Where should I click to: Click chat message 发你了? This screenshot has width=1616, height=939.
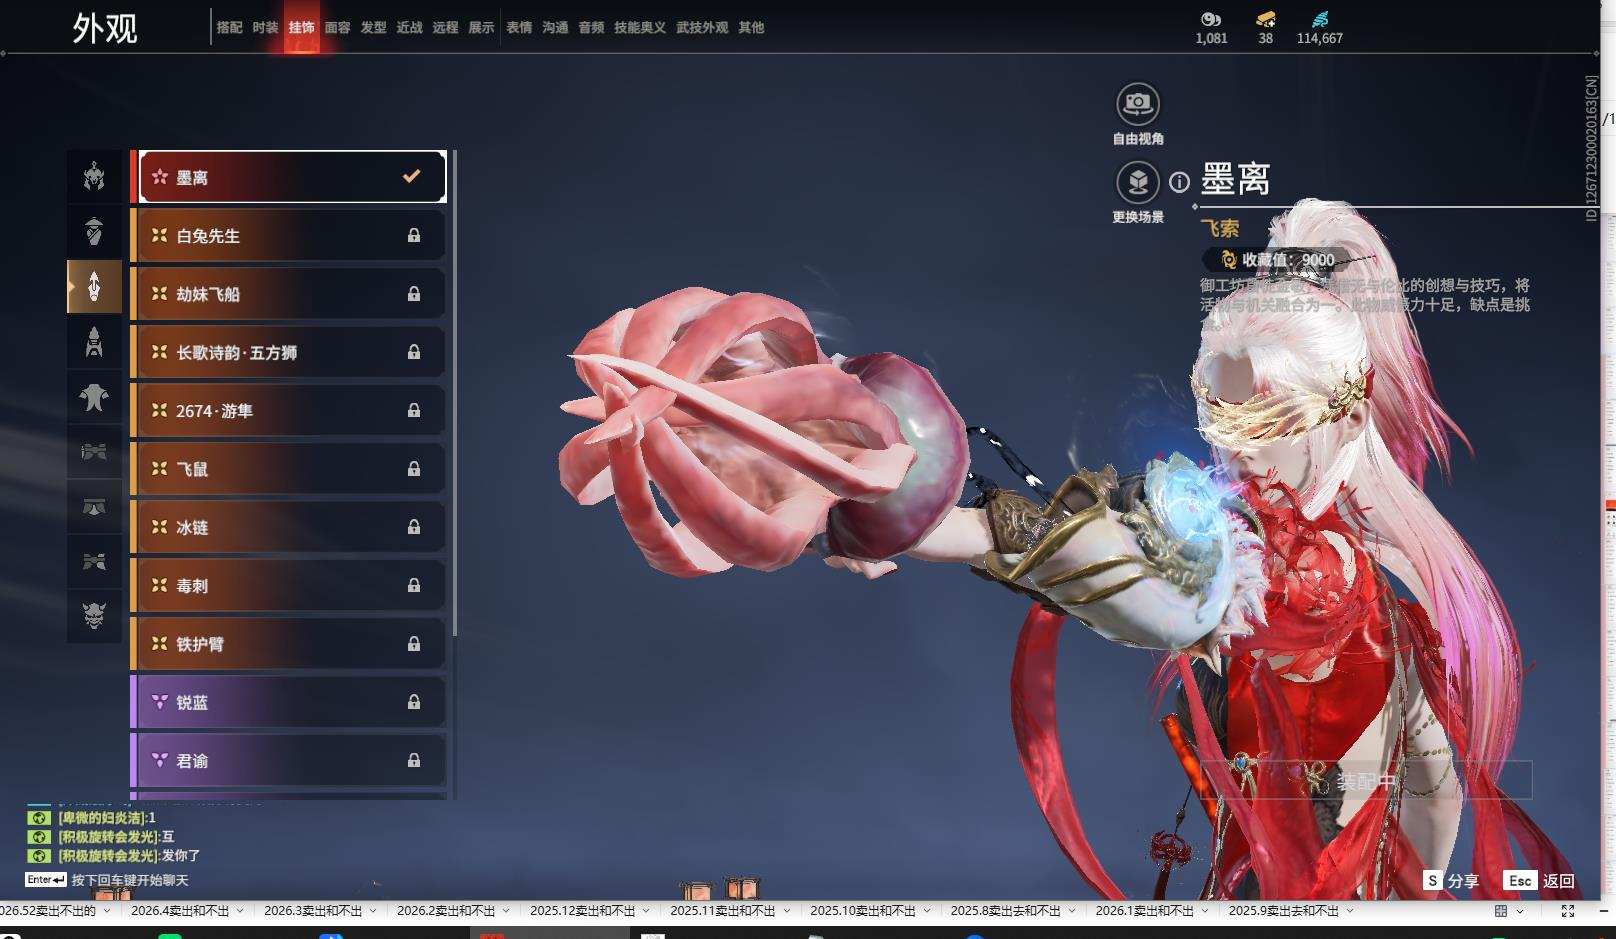[x=181, y=856]
